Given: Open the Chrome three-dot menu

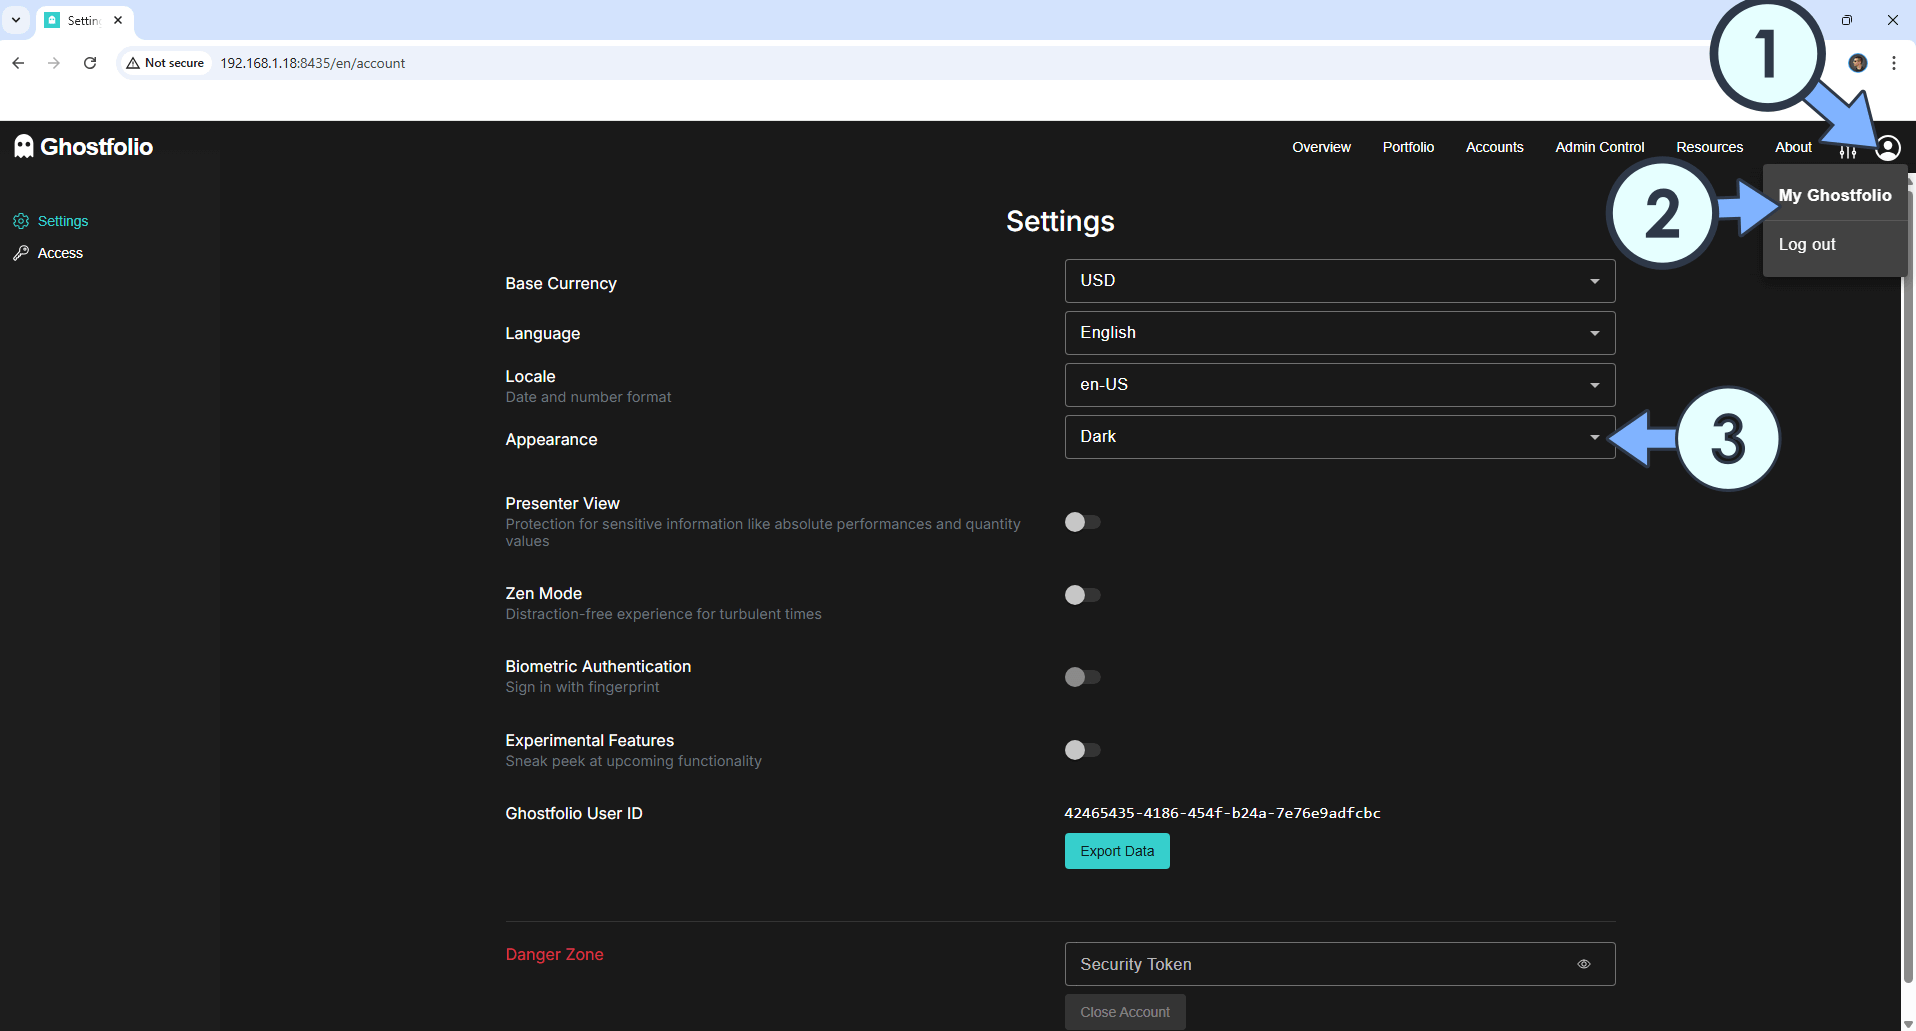Looking at the screenshot, I should pos(1893,63).
